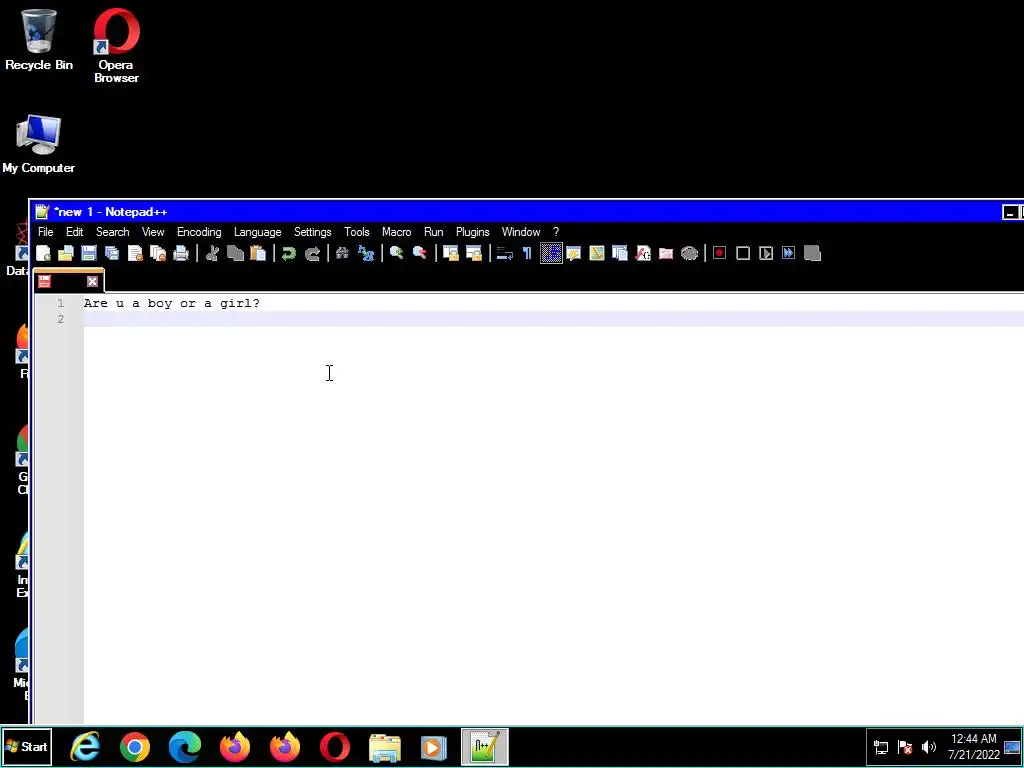
Task: Open the File menu
Action: pyautogui.click(x=46, y=232)
